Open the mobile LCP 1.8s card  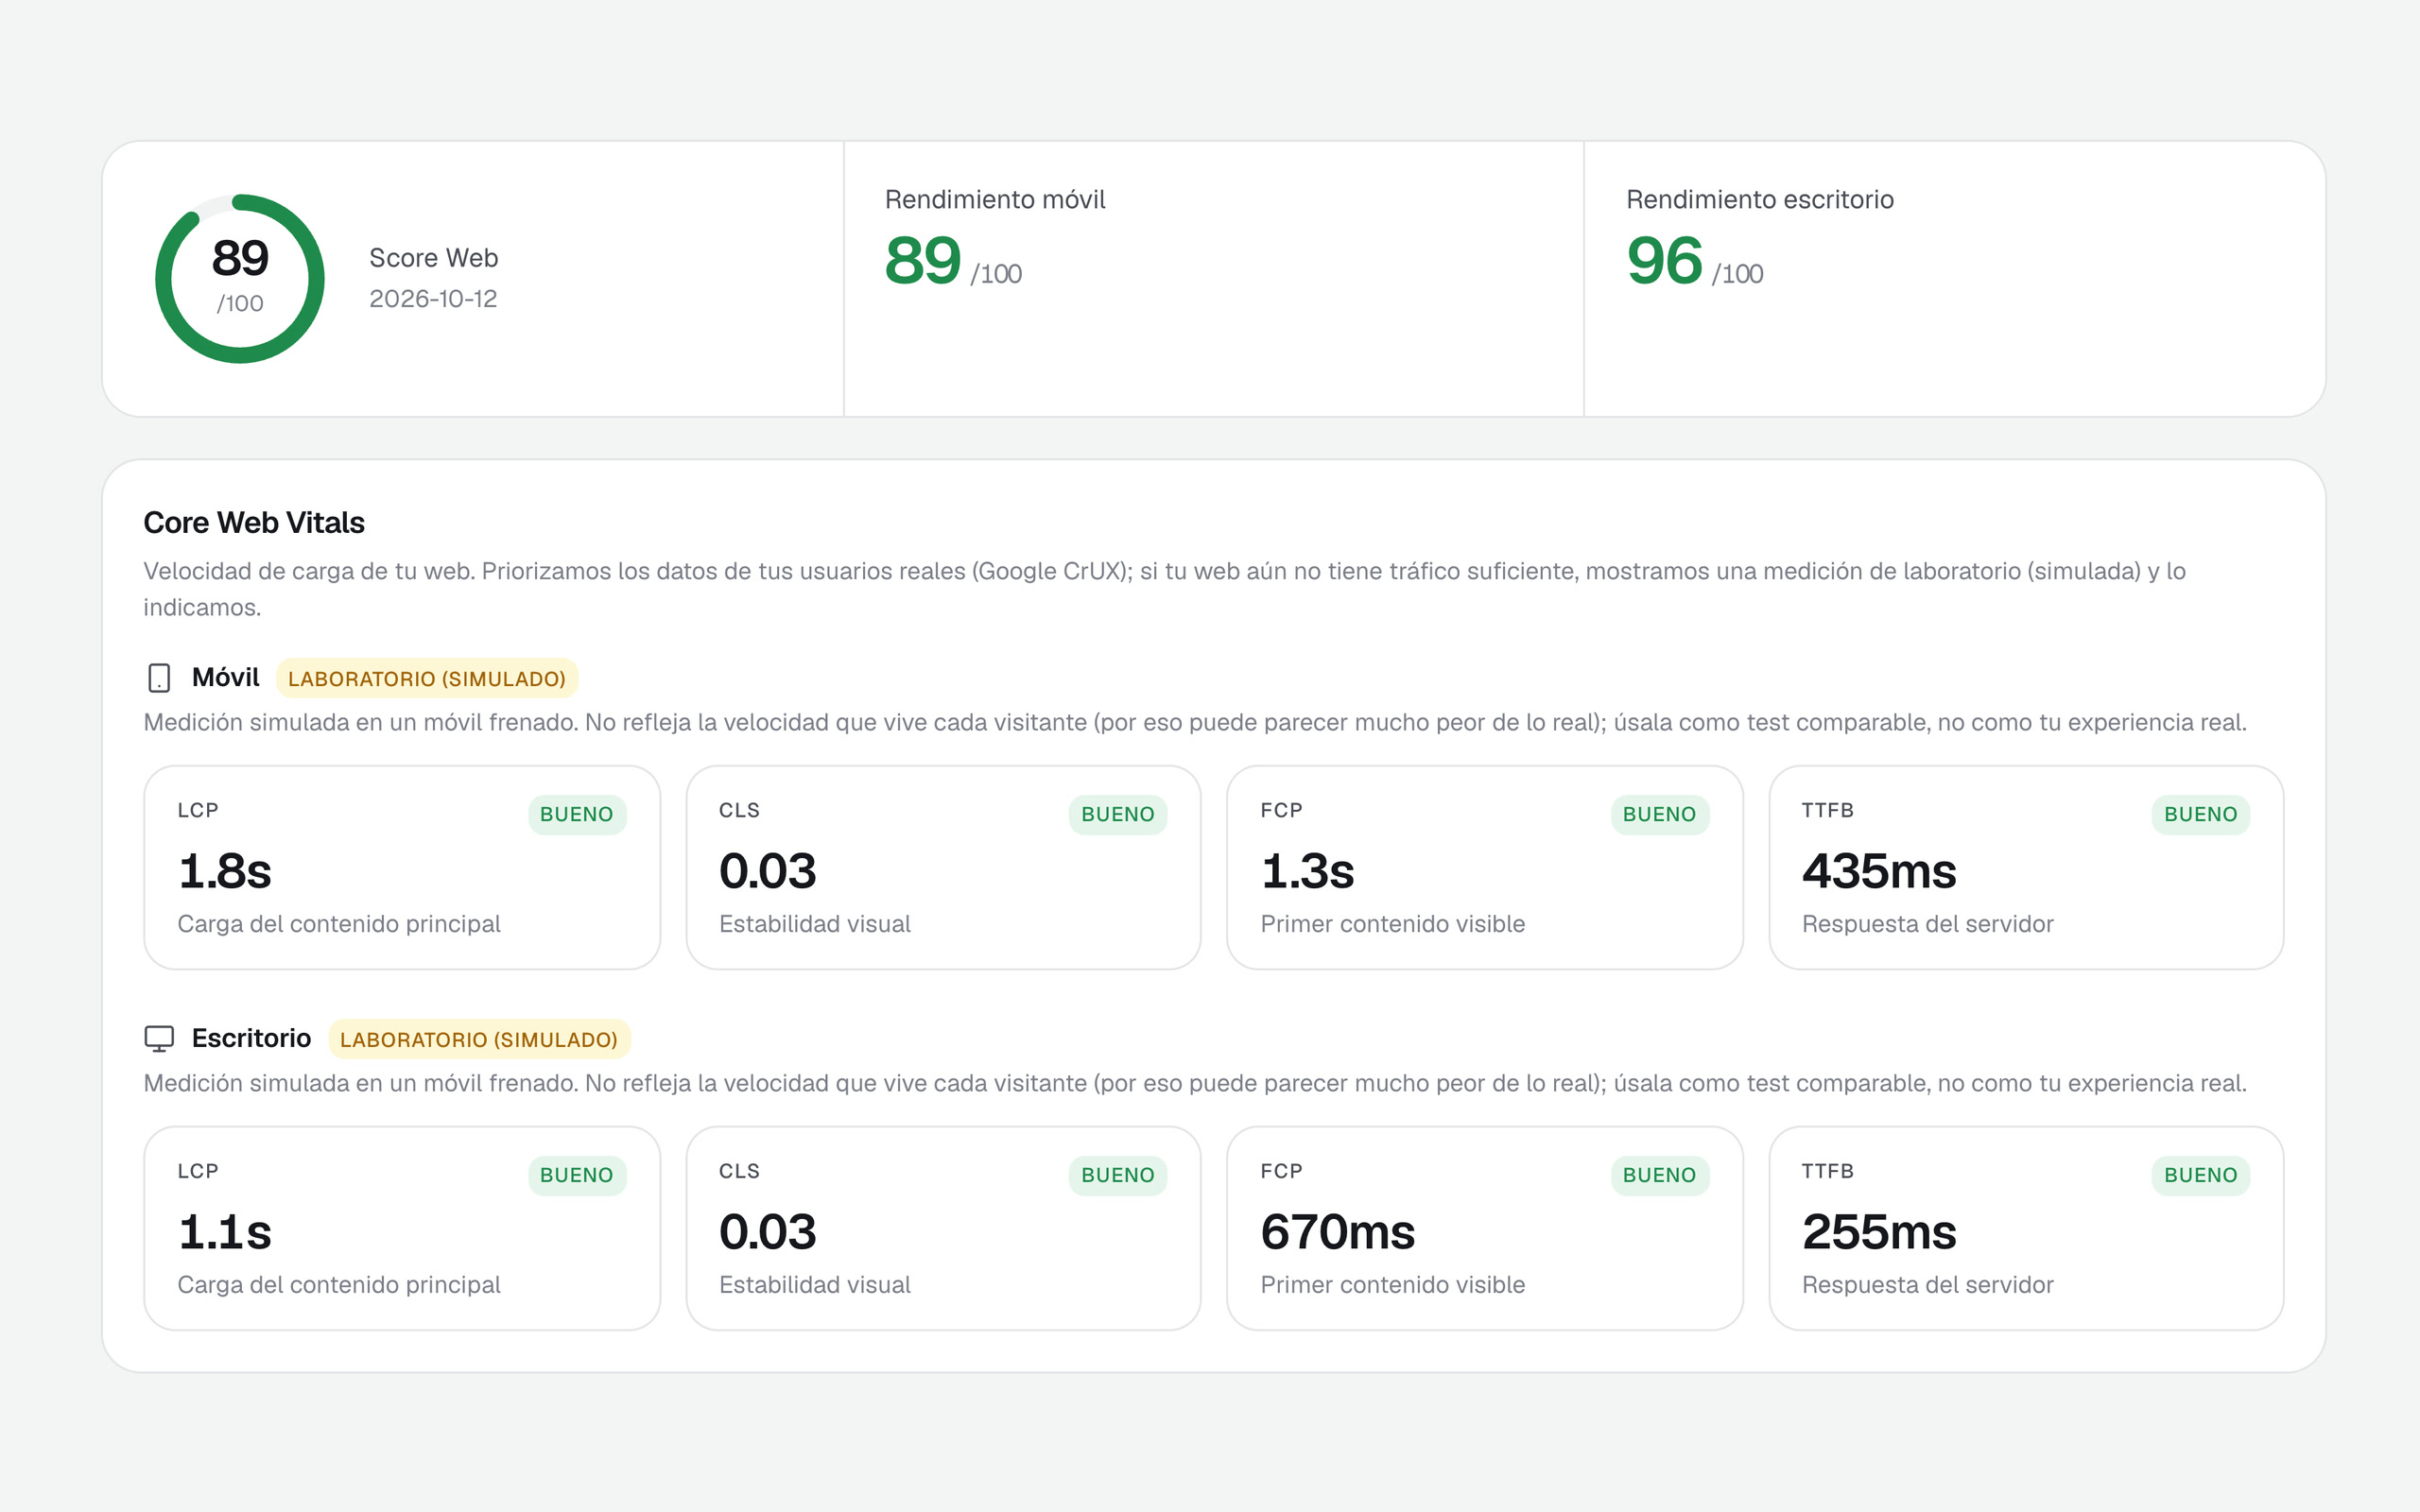coord(402,867)
